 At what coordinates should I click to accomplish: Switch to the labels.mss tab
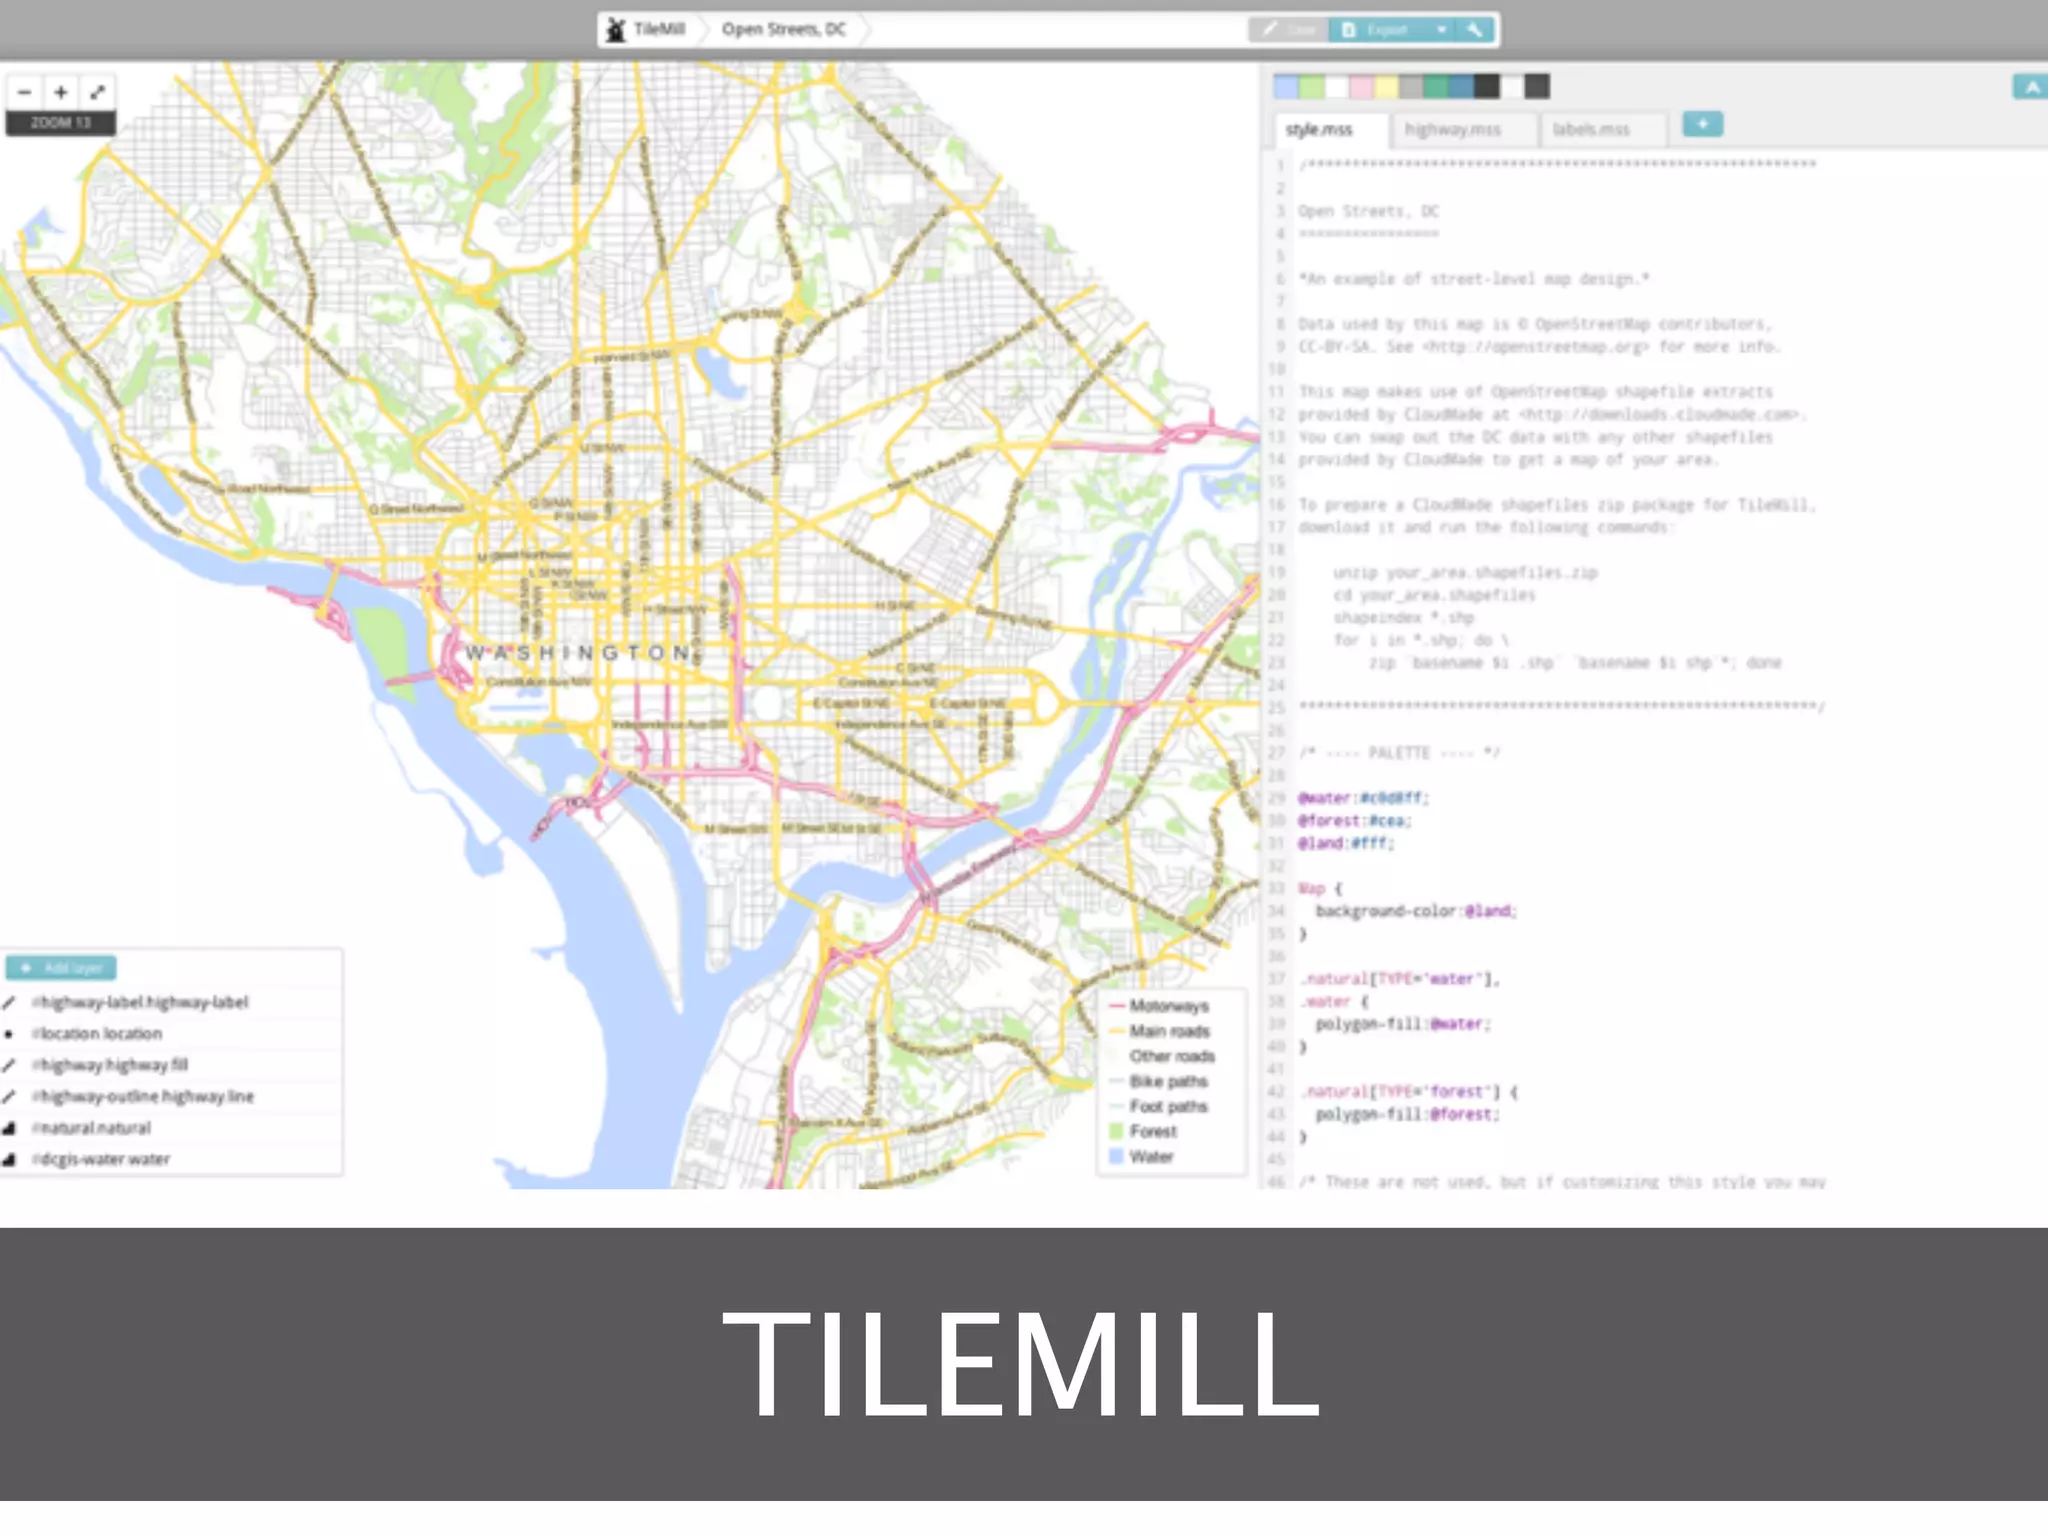1602,130
